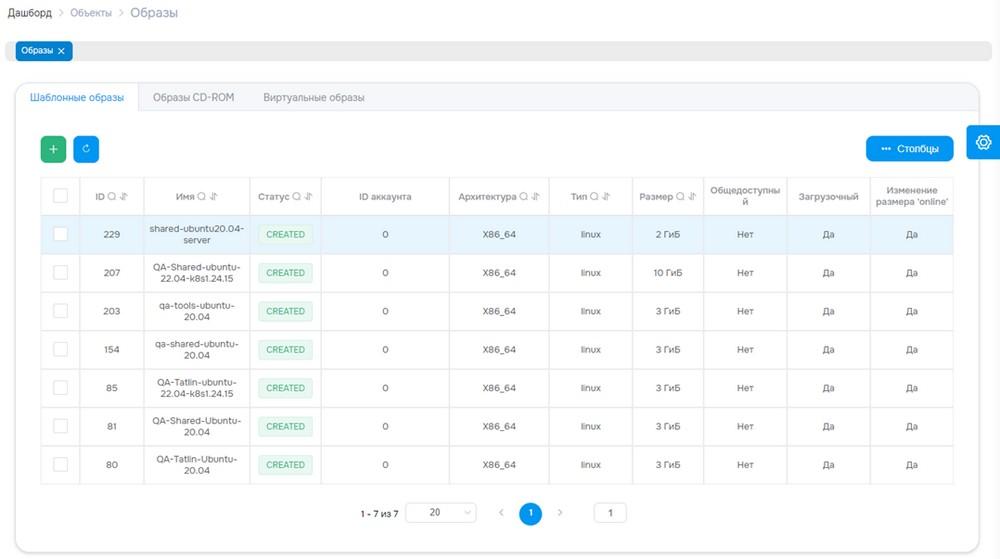Toggle the select-all checkbox in table header
The height and width of the screenshot is (559, 1000).
(x=61, y=196)
